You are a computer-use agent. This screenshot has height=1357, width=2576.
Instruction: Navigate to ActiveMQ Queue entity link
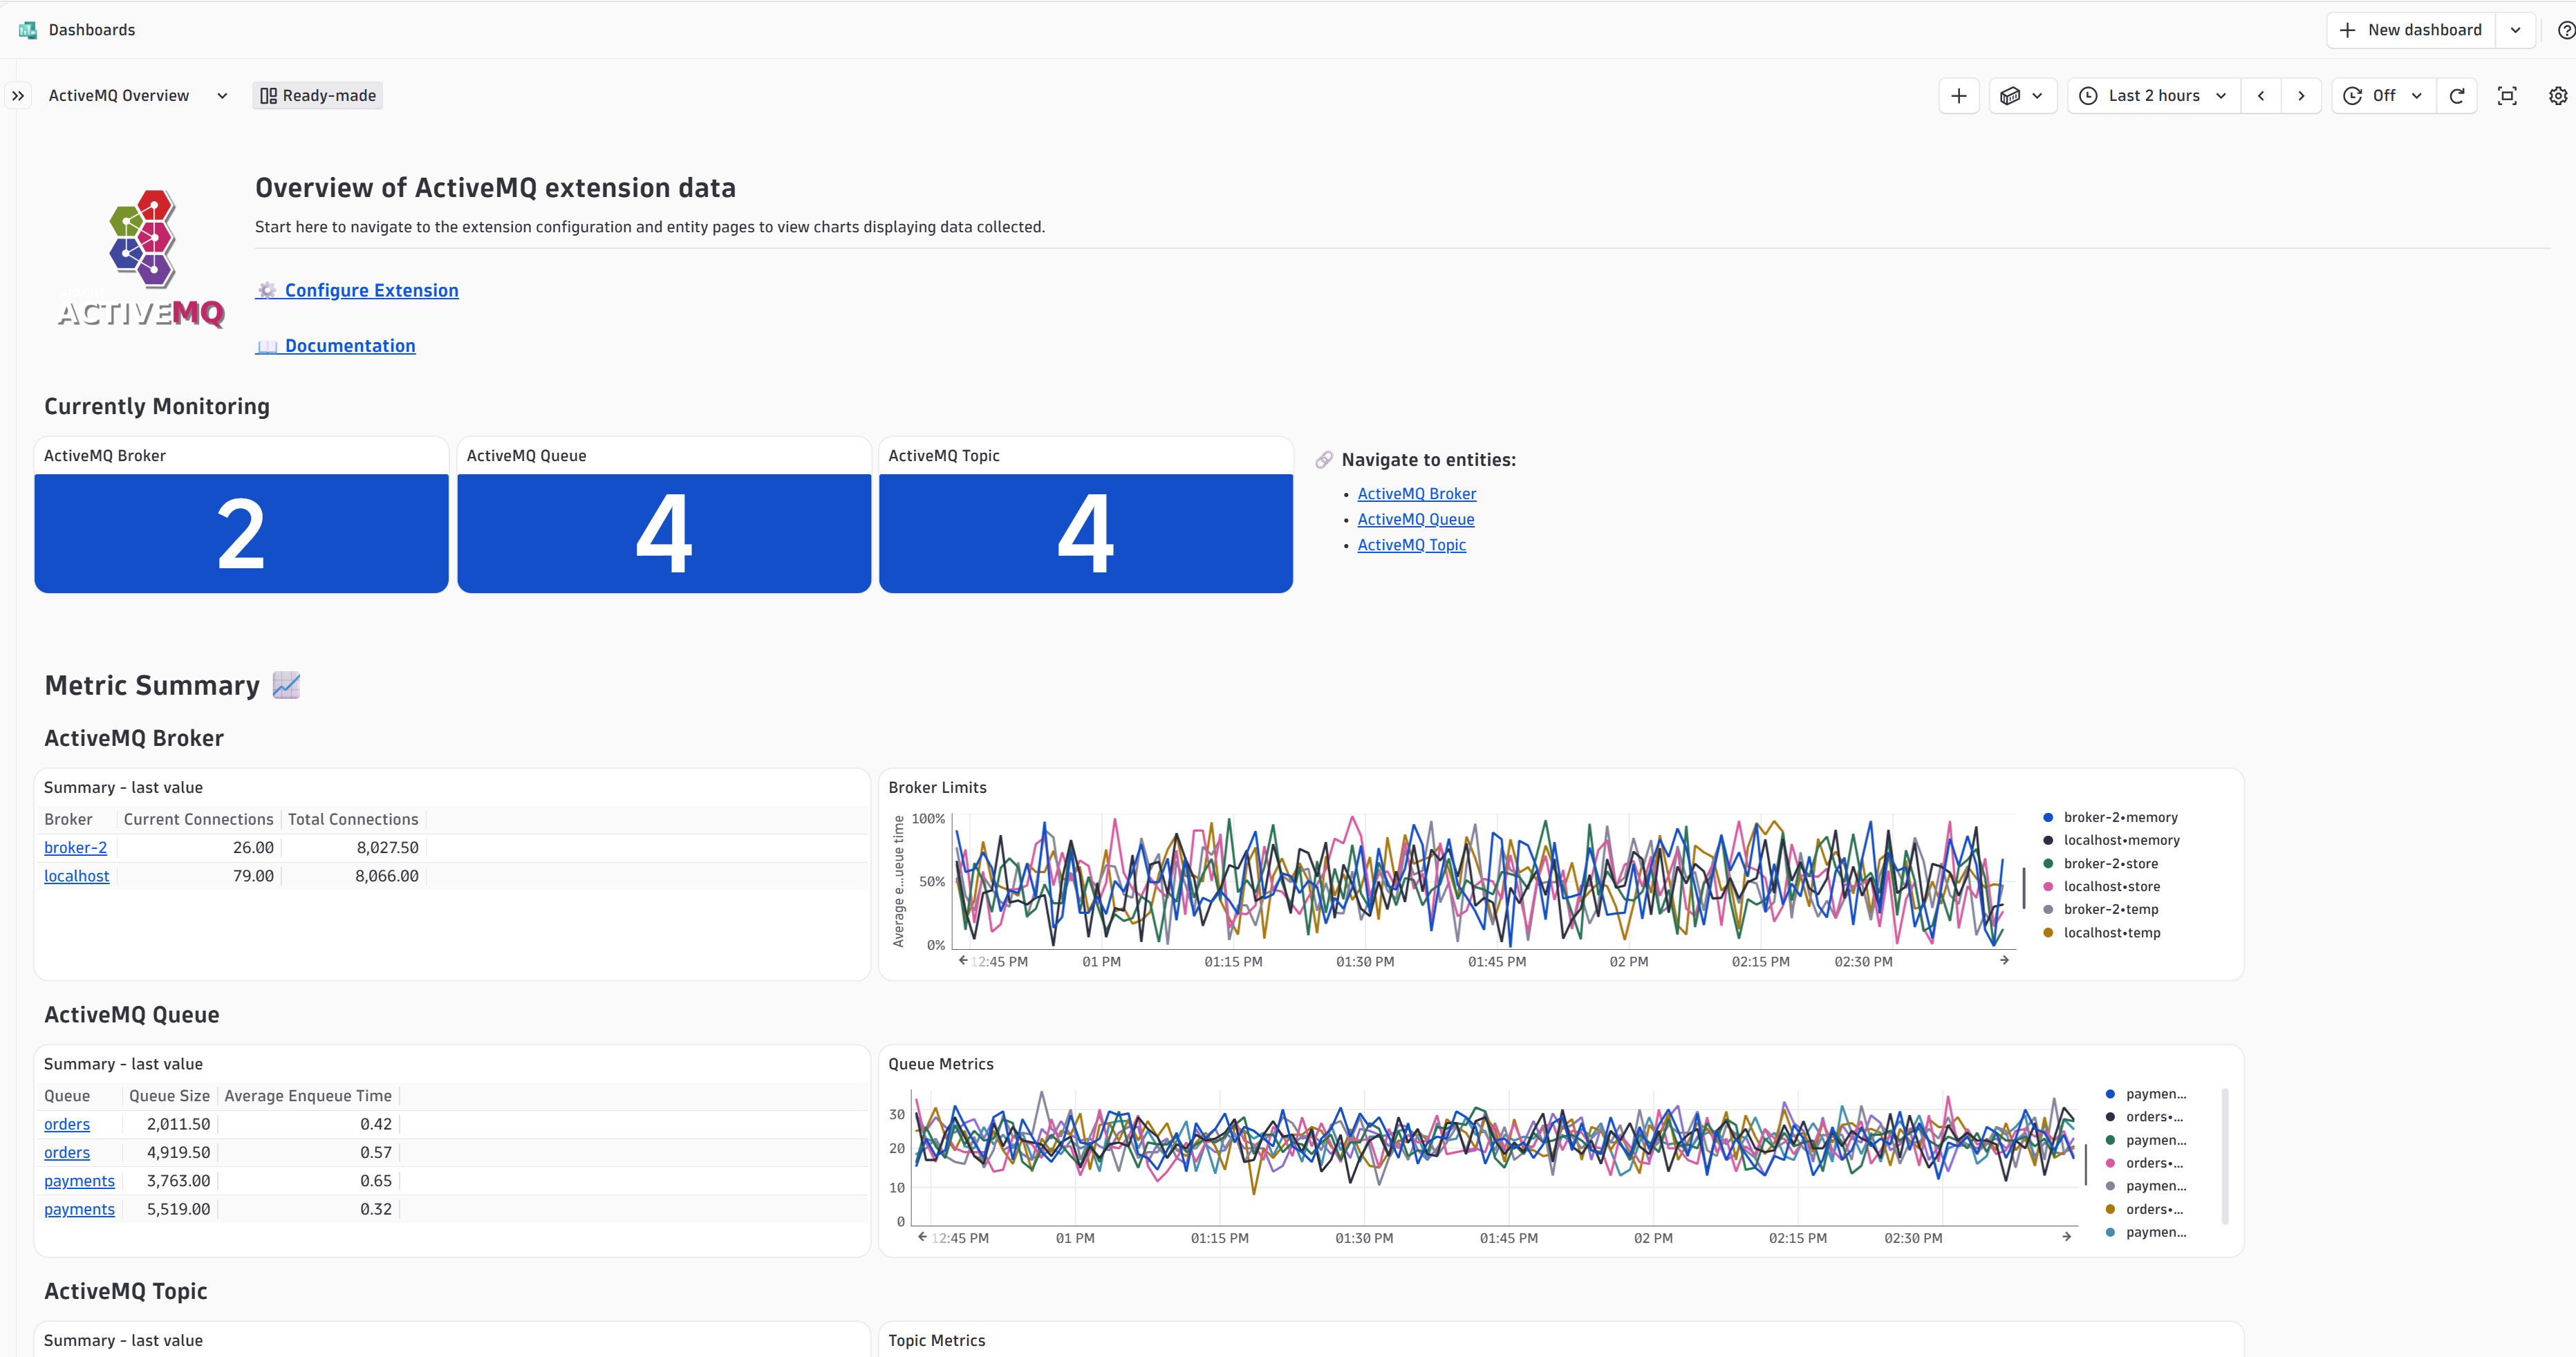tap(1415, 520)
